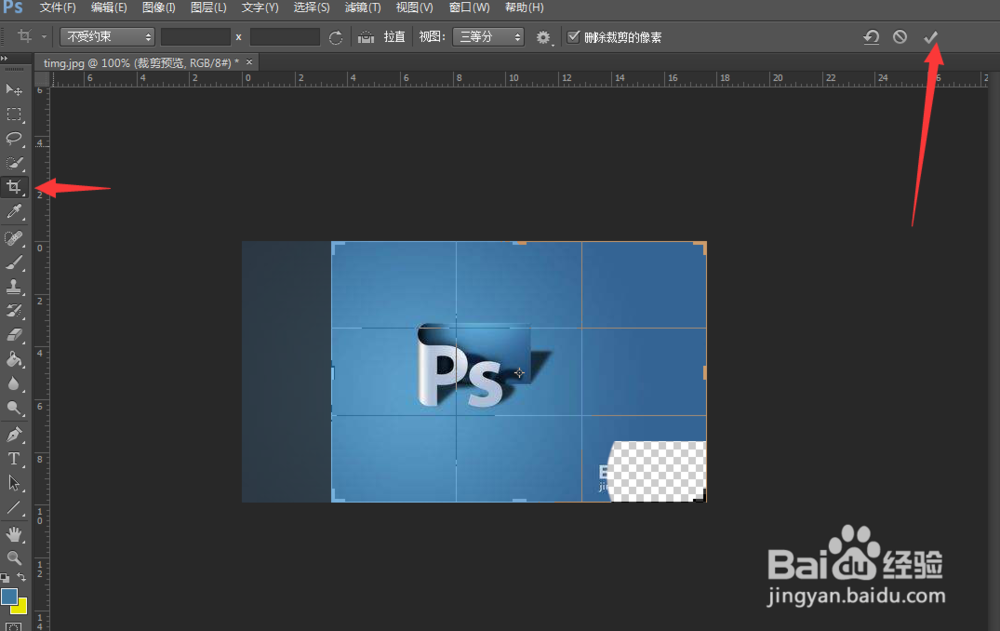Reset the crop box with the options bar reset arrow
This screenshot has width=1000, height=631.
(871, 37)
